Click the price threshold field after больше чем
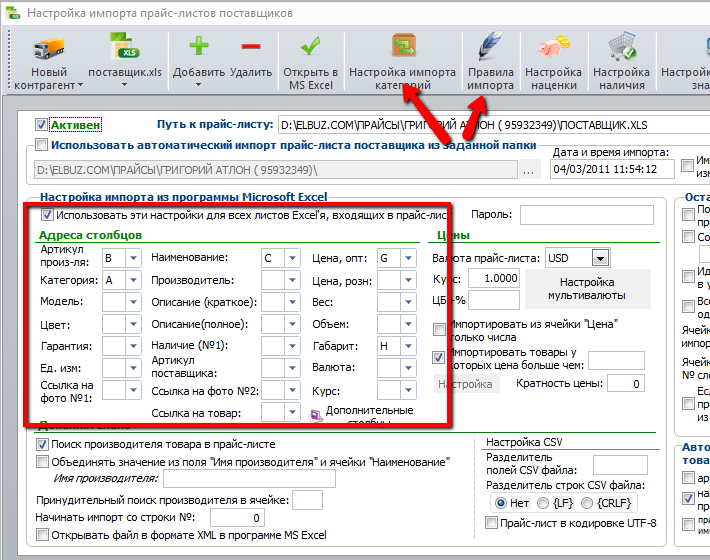The width and height of the screenshot is (710, 560). coord(616,361)
